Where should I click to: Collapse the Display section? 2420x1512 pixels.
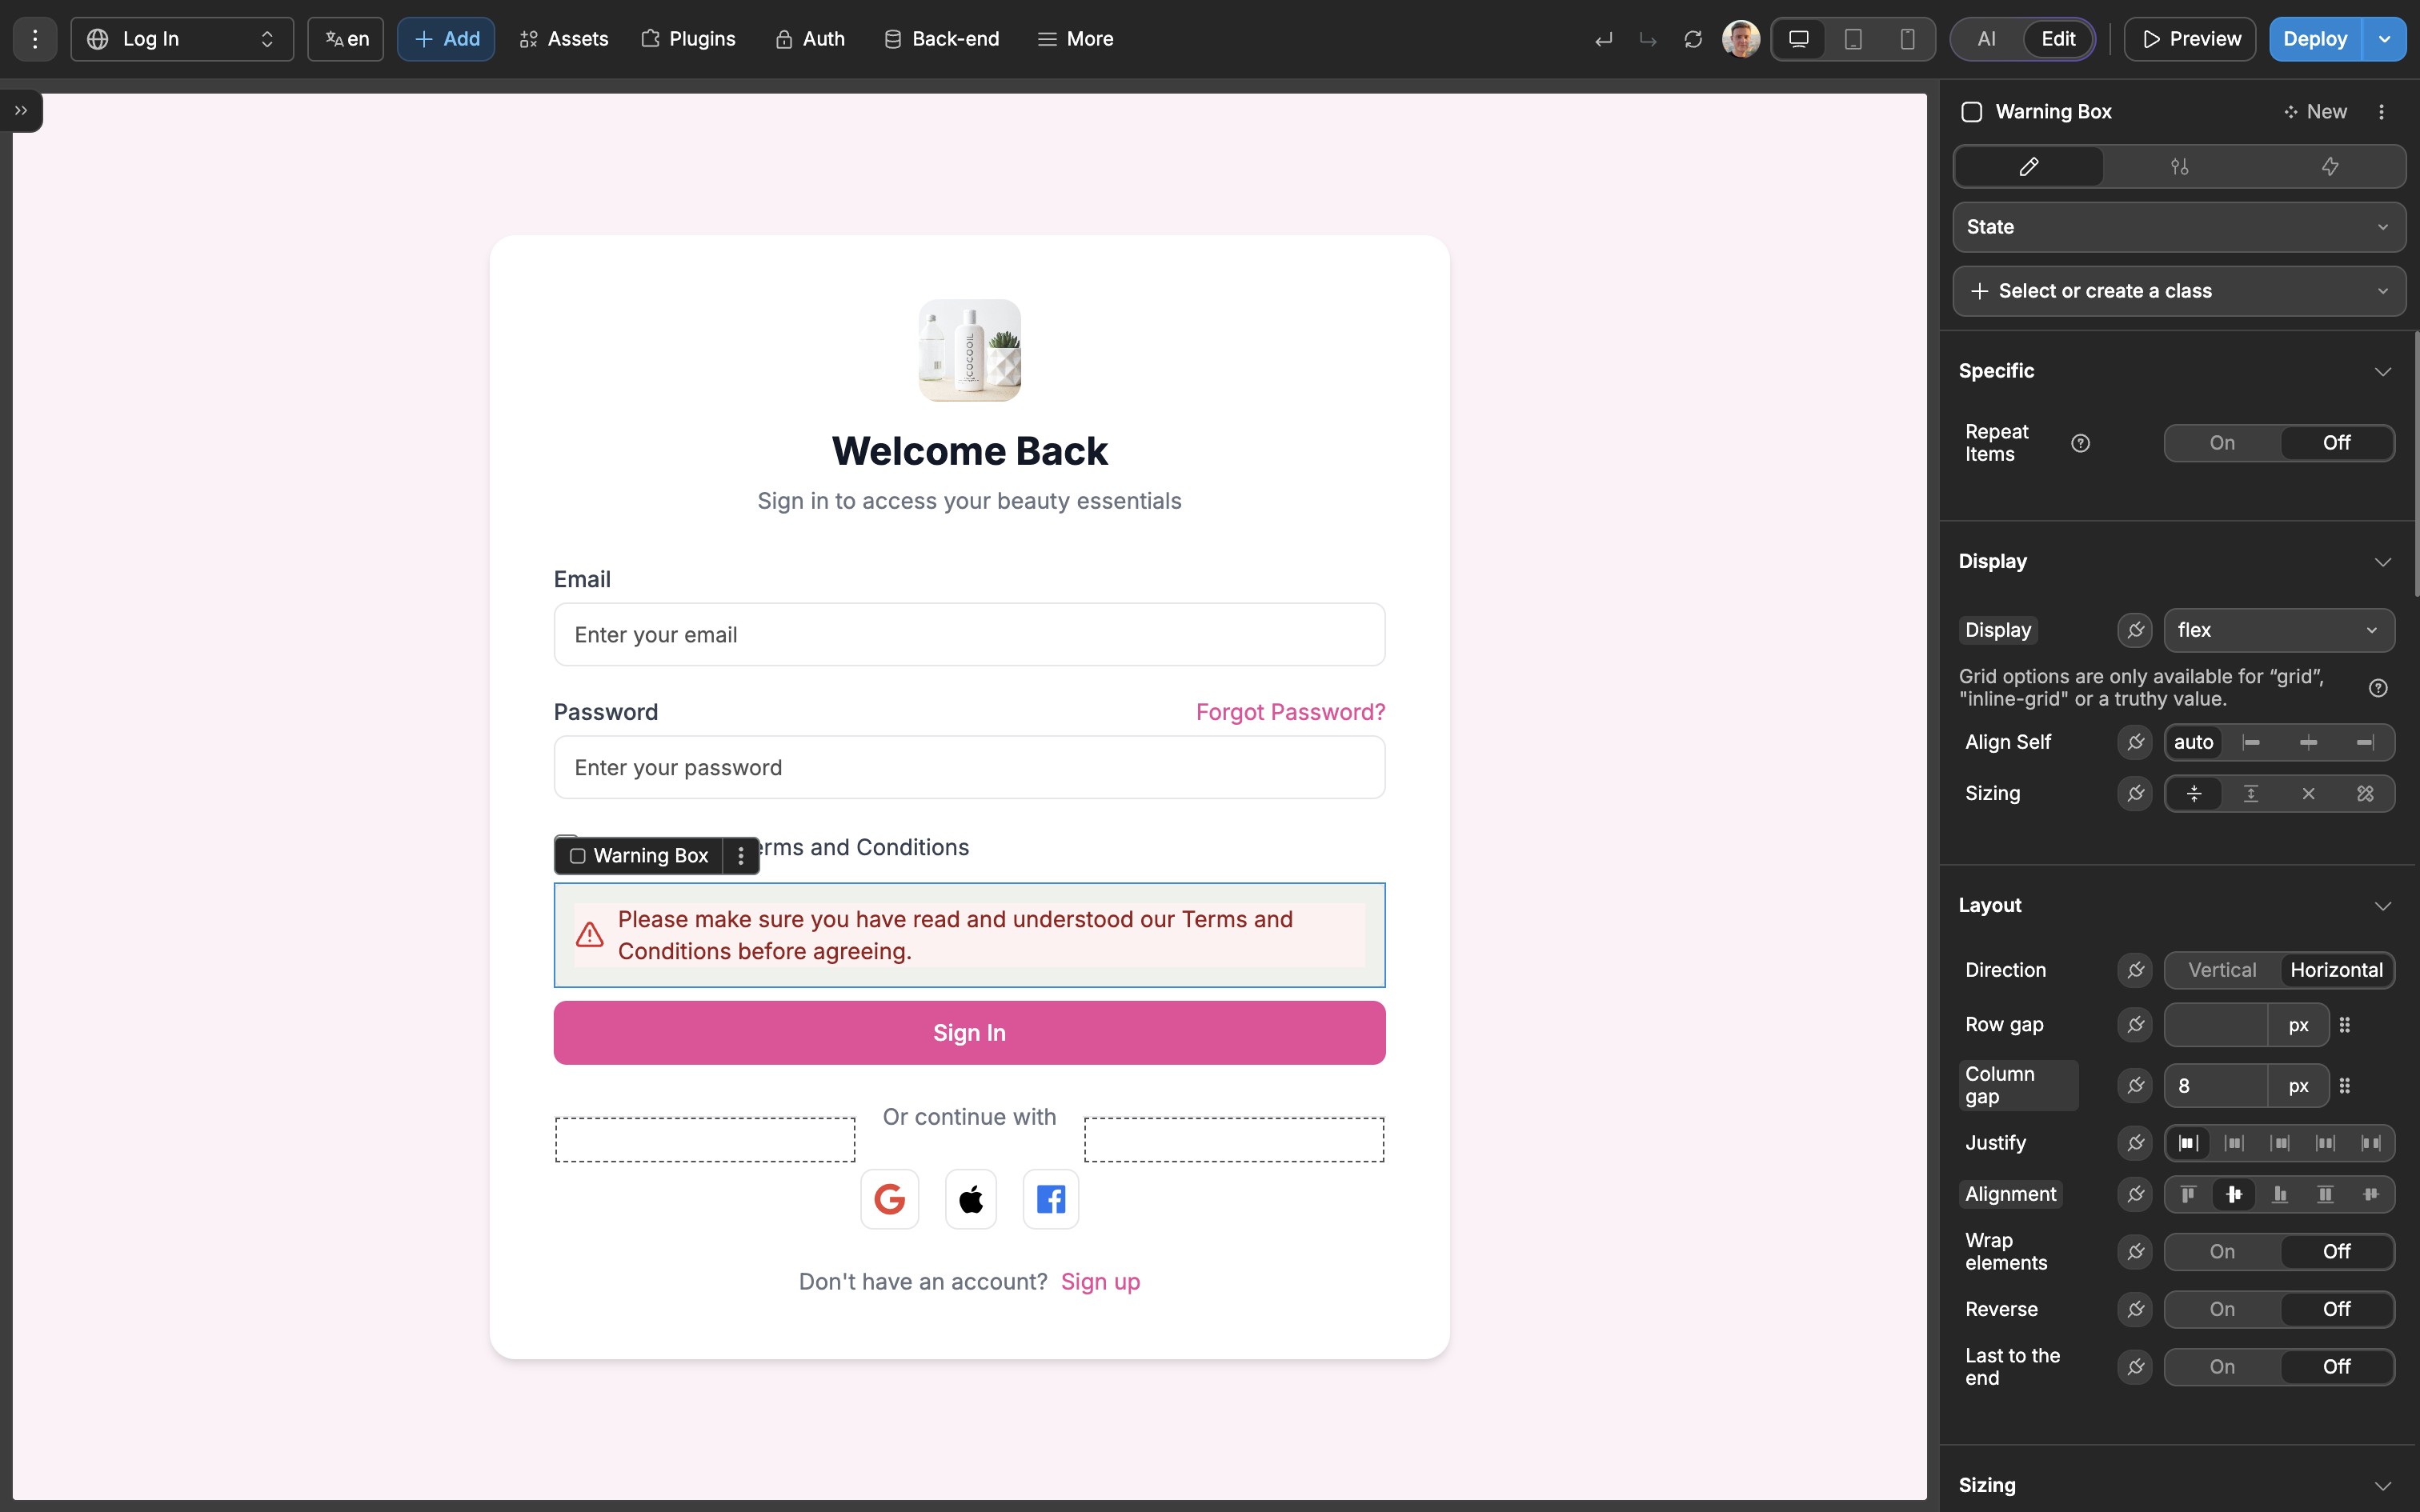tap(2382, 562)
